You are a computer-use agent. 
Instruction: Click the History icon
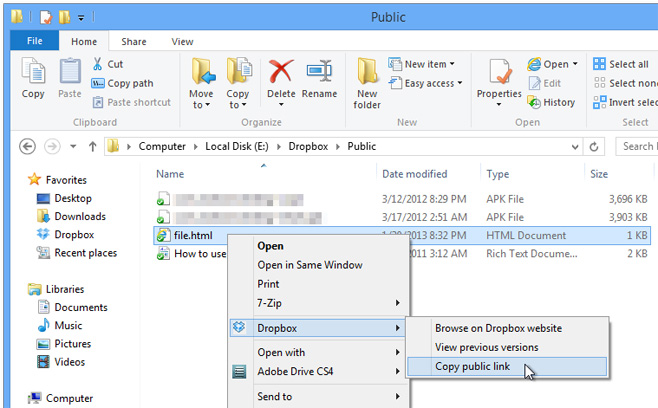pos(534,102)
